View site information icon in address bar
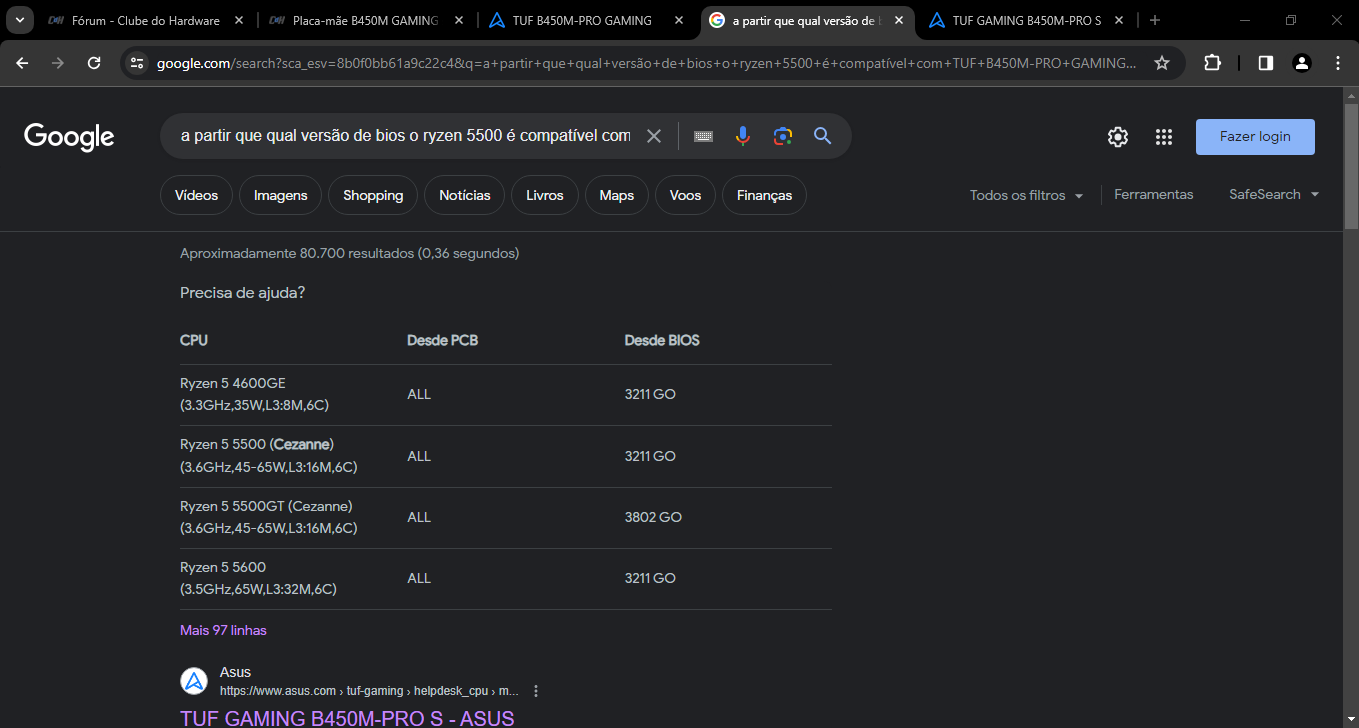 [138, 63]
